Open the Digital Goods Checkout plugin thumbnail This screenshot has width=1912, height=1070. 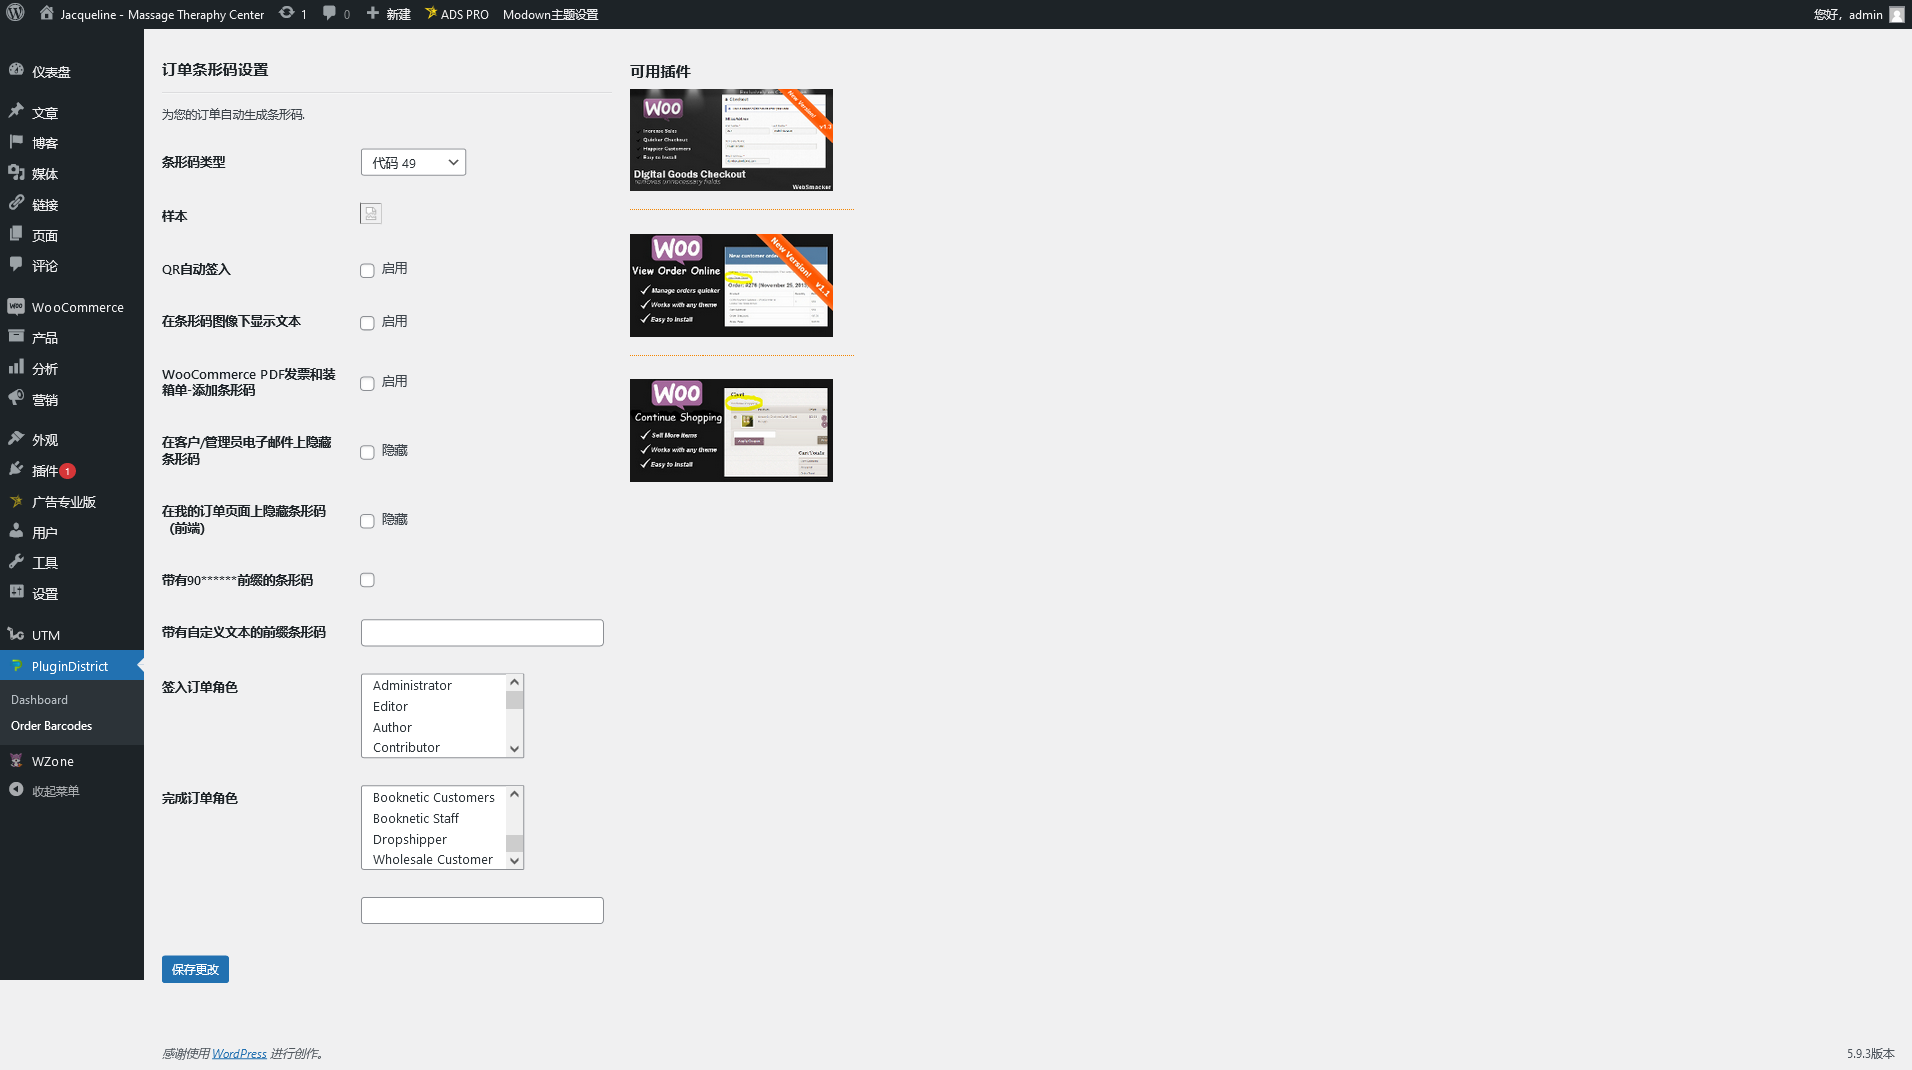[731, 140]
